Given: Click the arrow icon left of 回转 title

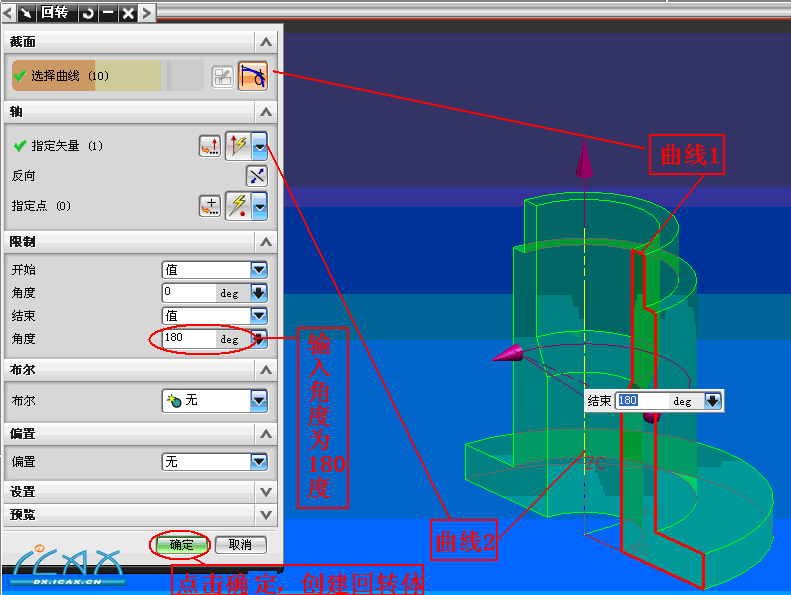Looking at the screenshot, I should tap(27, 13).
